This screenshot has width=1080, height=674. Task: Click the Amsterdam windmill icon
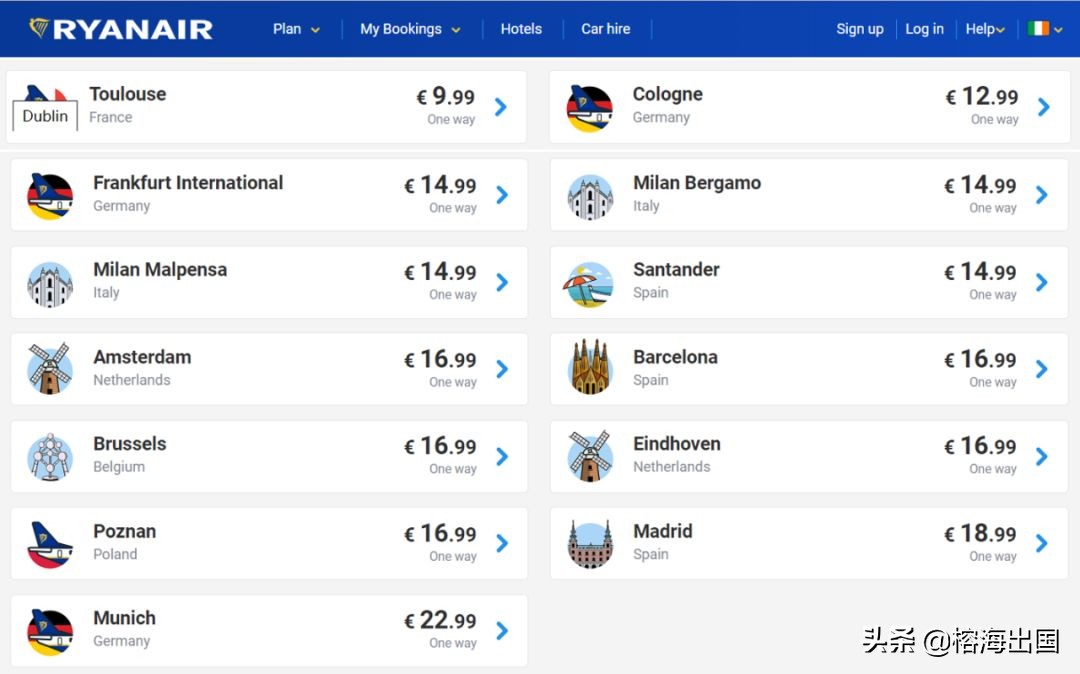click(50, 369)
